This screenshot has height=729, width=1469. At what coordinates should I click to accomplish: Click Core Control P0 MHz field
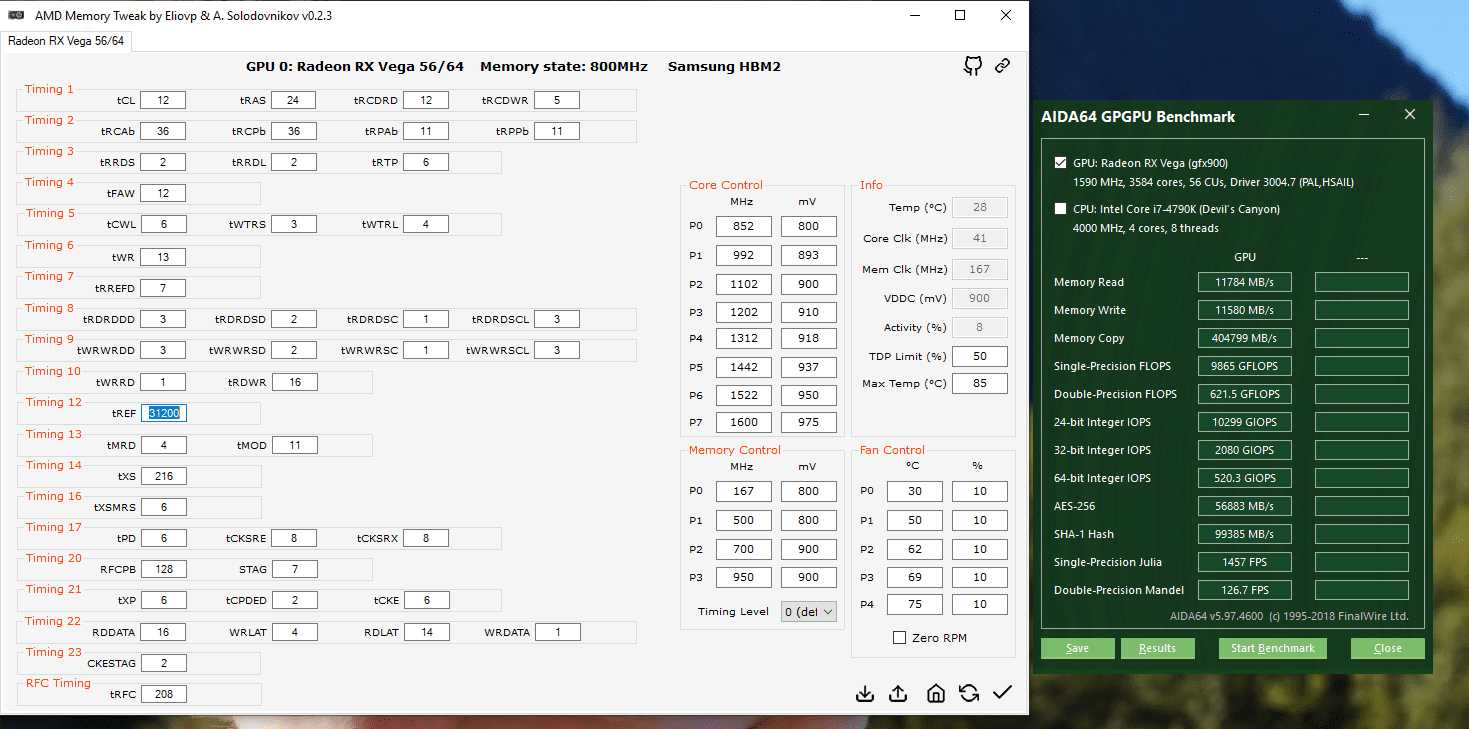click(743, 226)
